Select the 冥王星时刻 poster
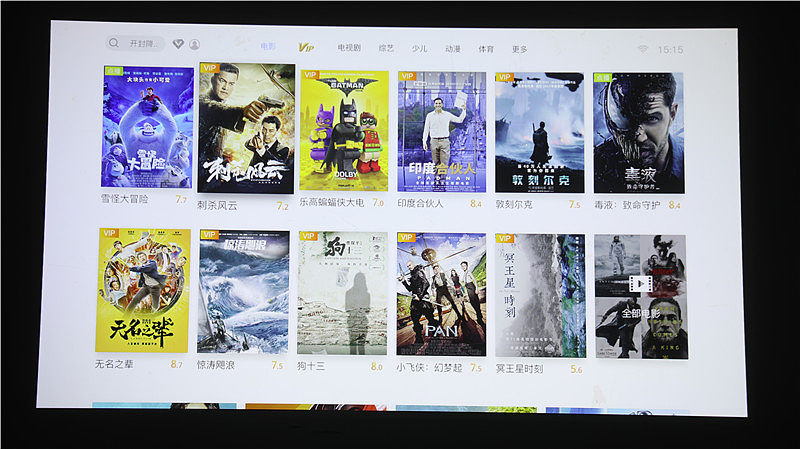This screenshot has width=800, height=449. [540, 295]
